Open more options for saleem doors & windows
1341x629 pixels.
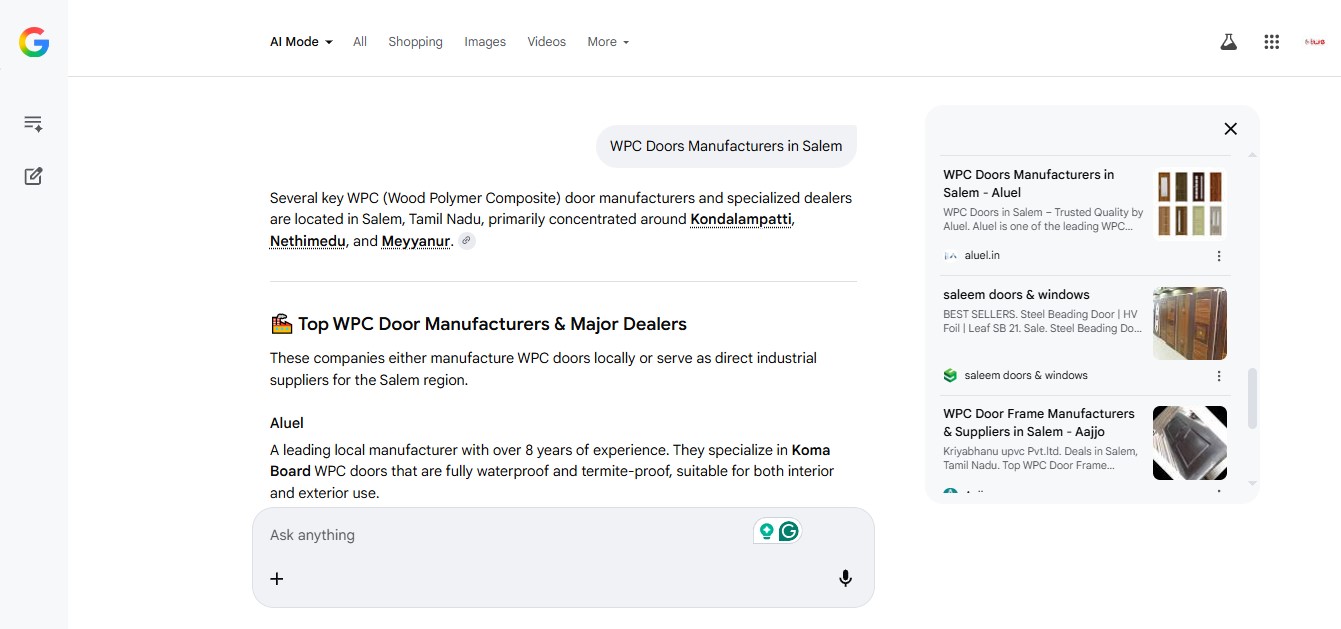[x=1219, y=376]
